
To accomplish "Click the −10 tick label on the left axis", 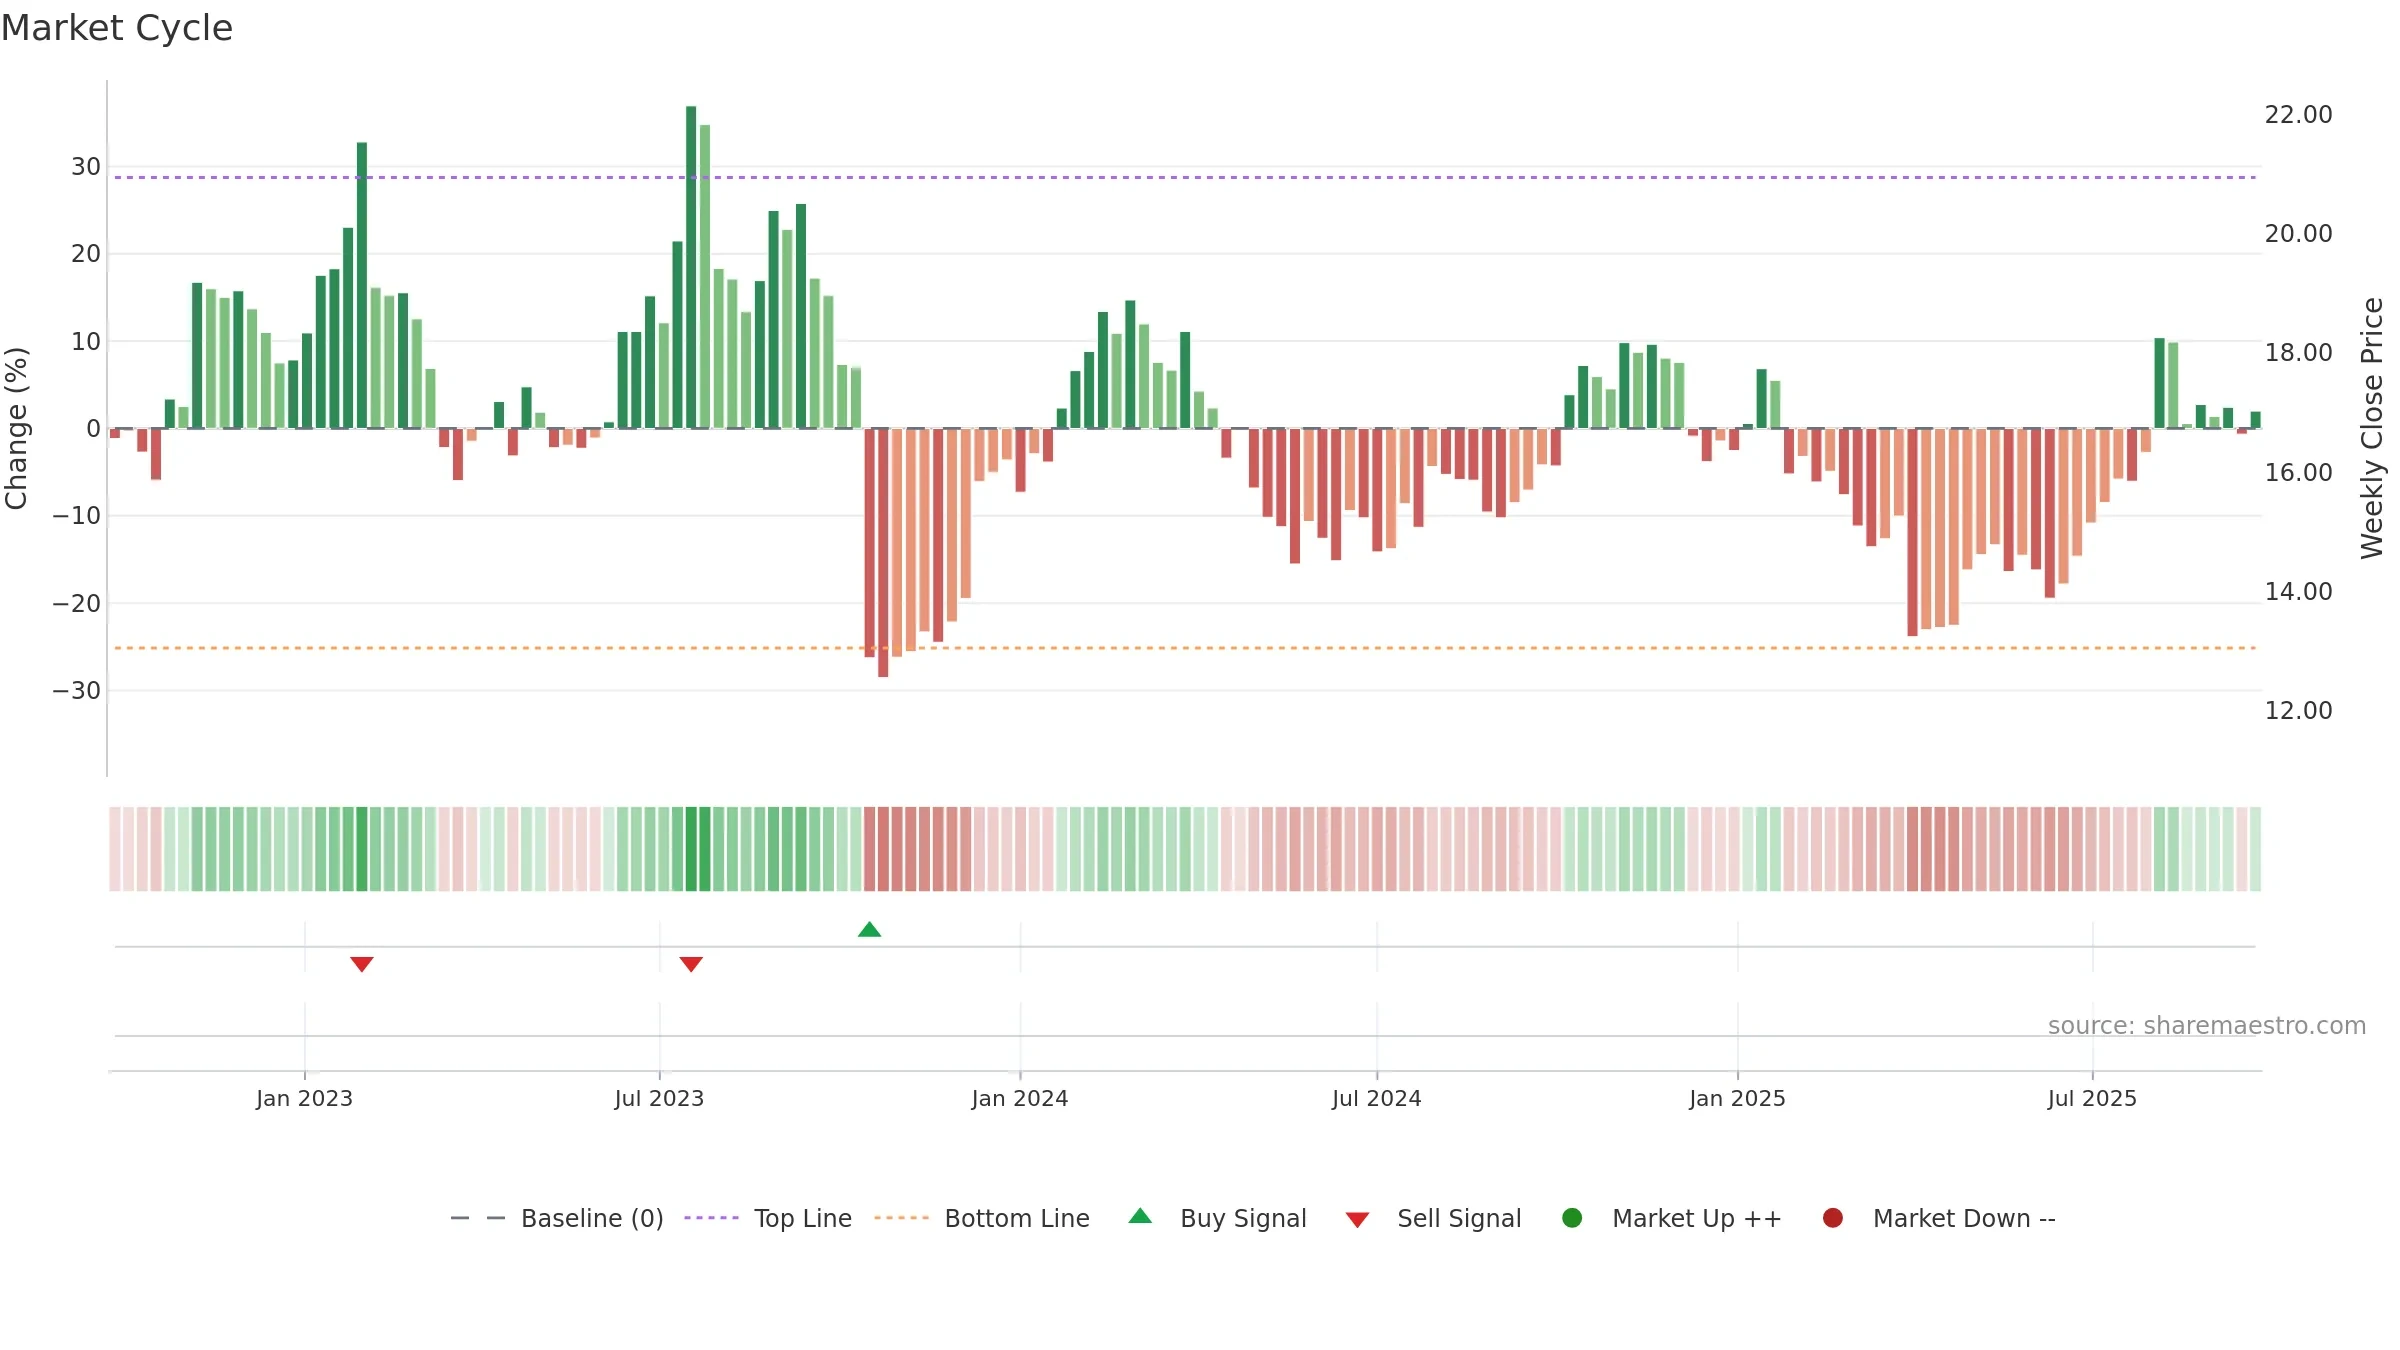I will [x=77, y=516].
